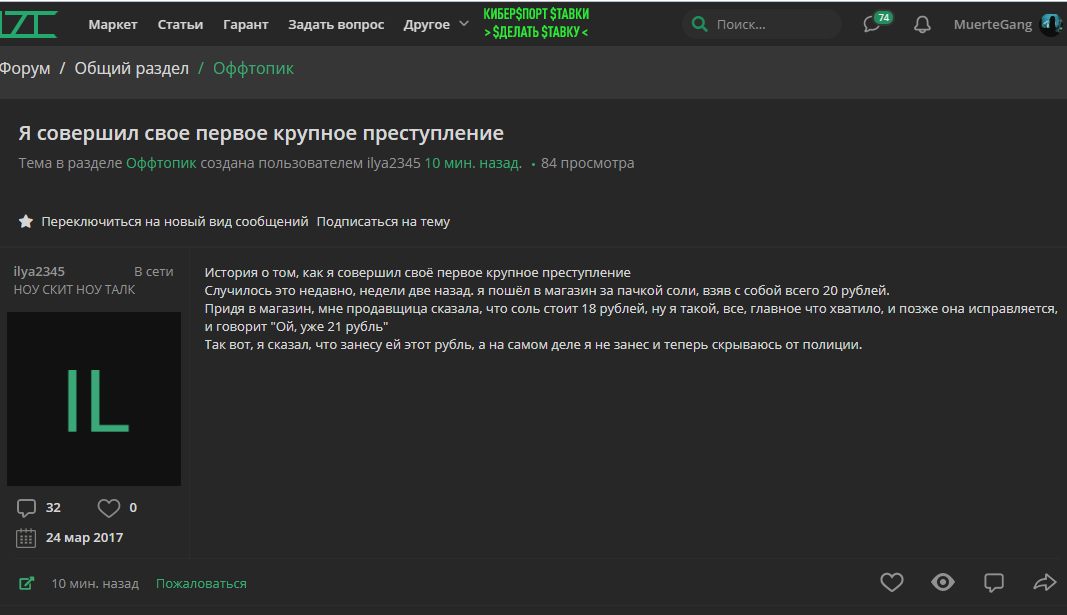Navigate to Общий раздел breadcrumb
The image size is (1067, 615).
131,68
